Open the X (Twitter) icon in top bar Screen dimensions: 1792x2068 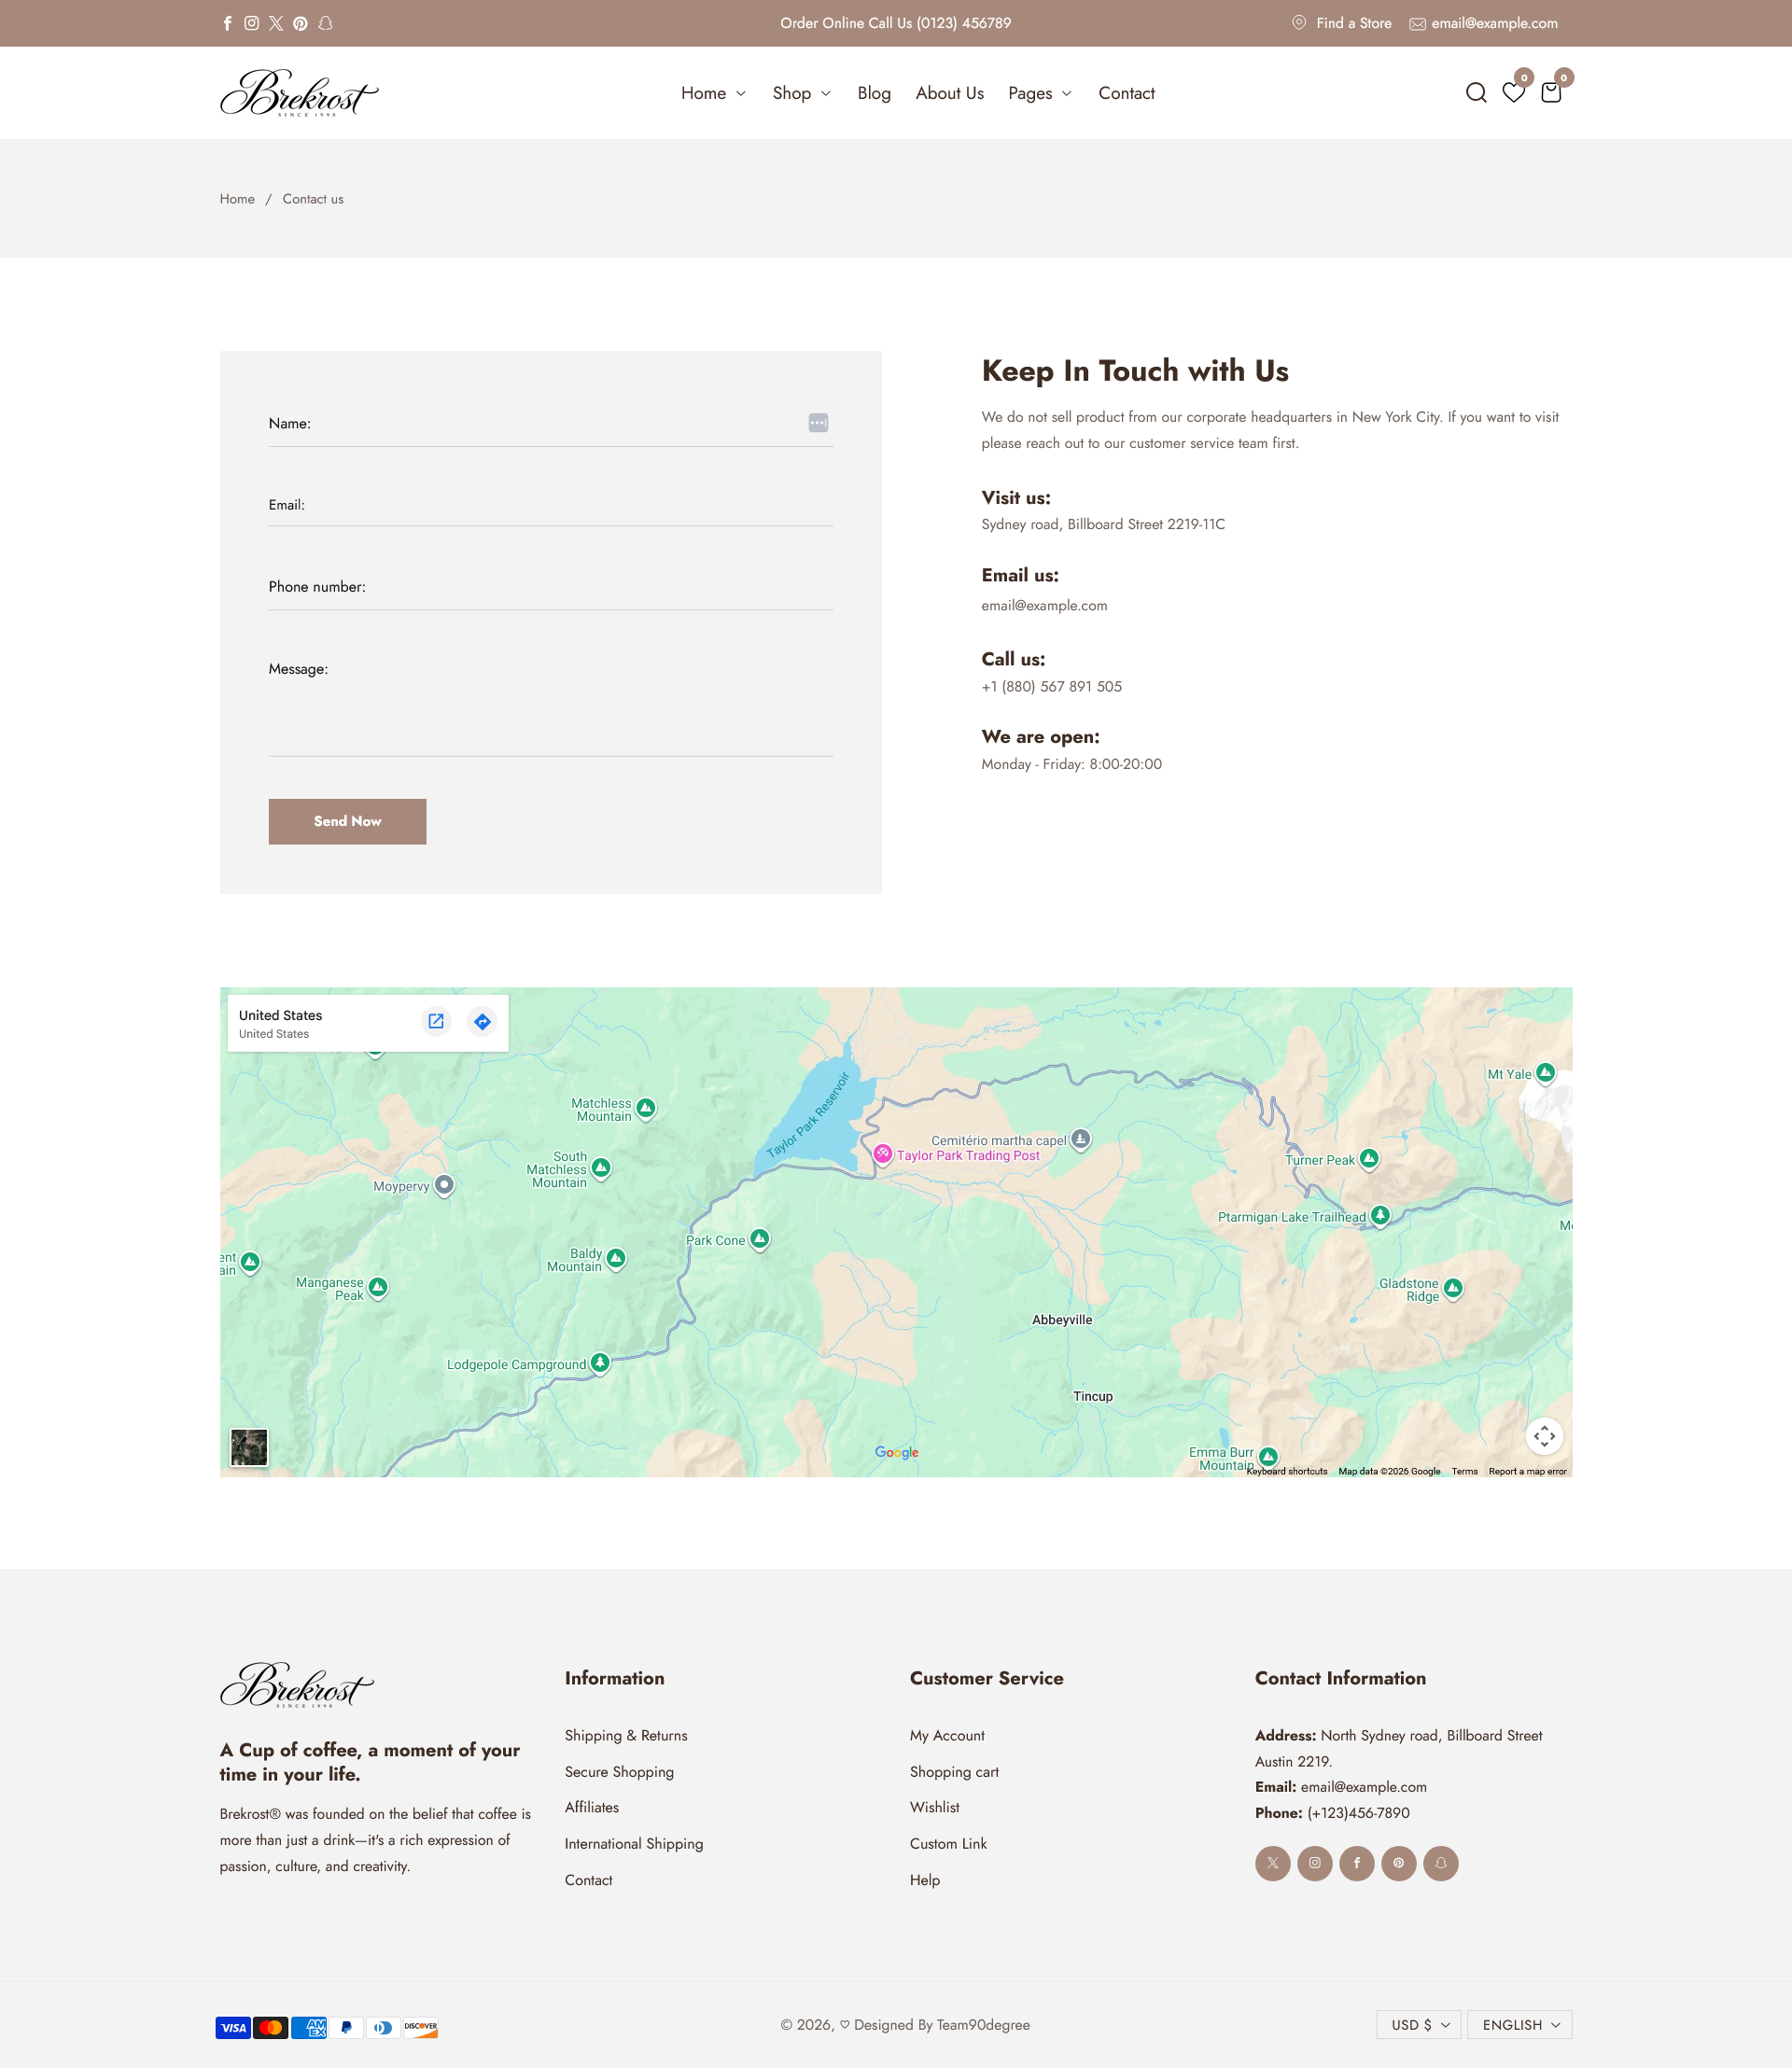(276, 23)
